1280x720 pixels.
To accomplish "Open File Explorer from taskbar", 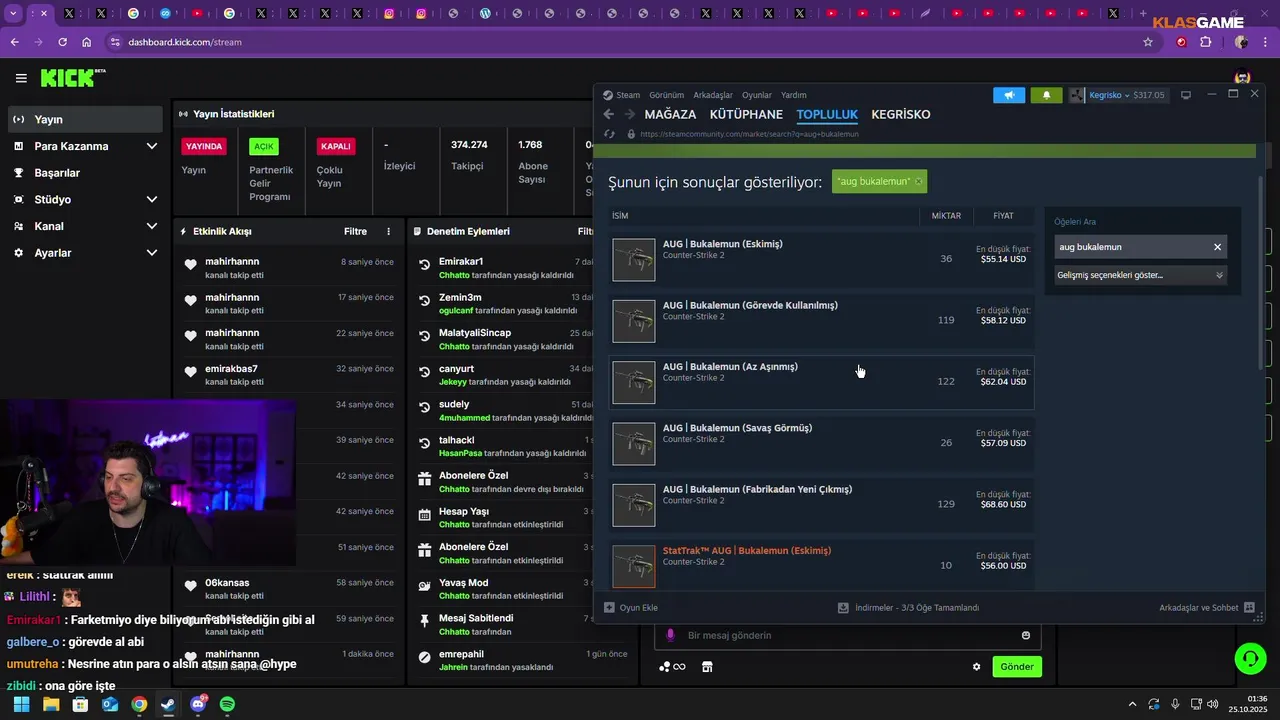I will 51,704.
